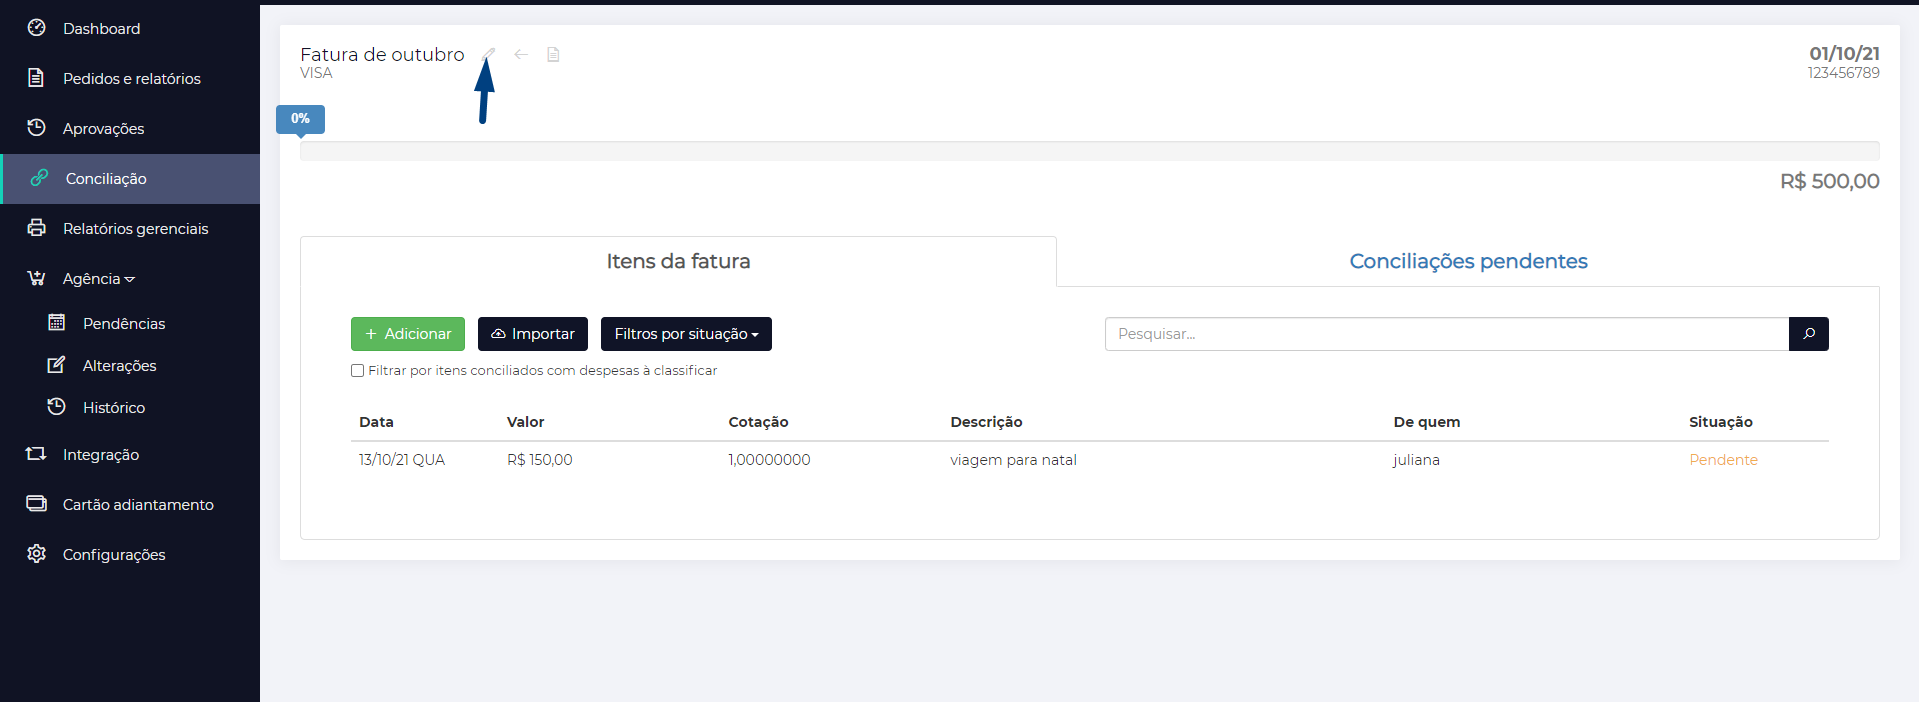Open Dashboard from the sidebar

(101, 29)
